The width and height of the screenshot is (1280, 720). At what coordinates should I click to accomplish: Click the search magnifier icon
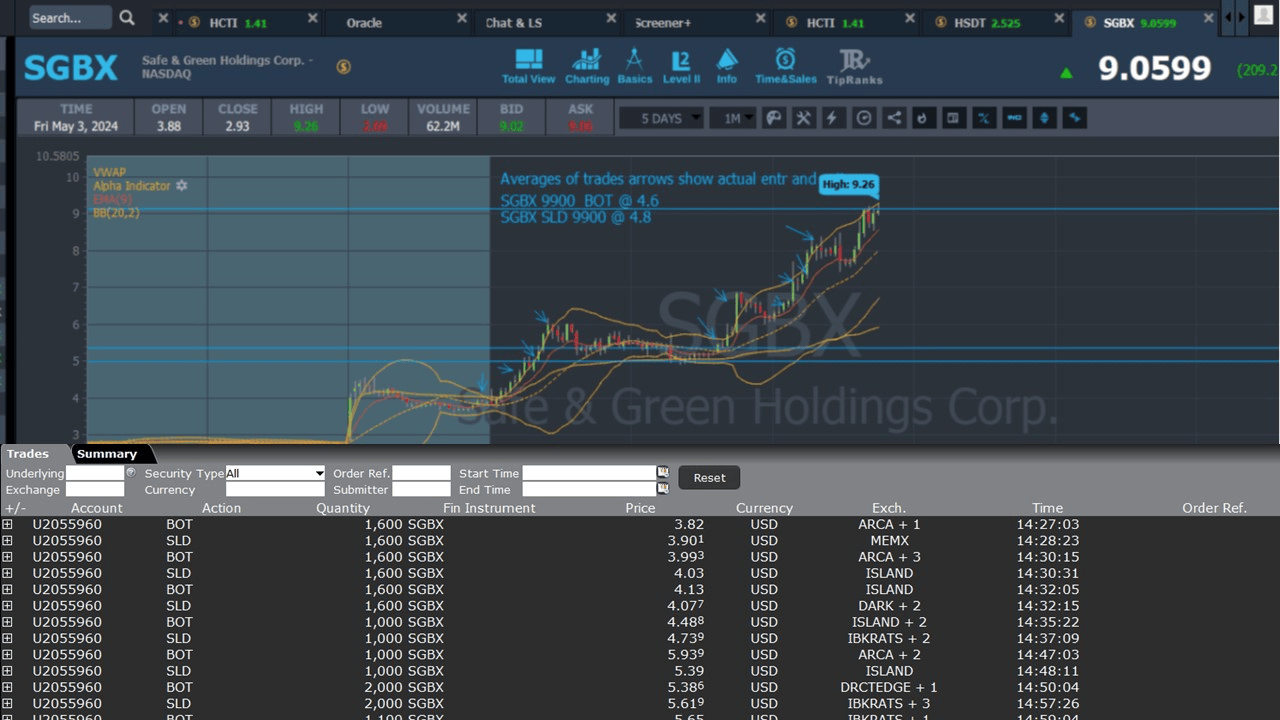click(x=127, y=18)
